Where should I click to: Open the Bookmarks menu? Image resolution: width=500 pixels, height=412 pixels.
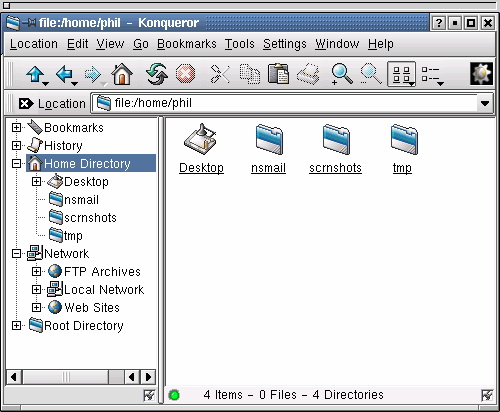(187, 44)
